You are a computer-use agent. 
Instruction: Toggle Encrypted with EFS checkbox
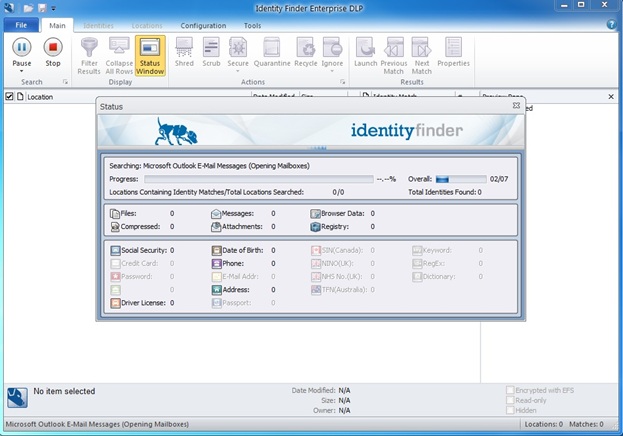point(510,390)
